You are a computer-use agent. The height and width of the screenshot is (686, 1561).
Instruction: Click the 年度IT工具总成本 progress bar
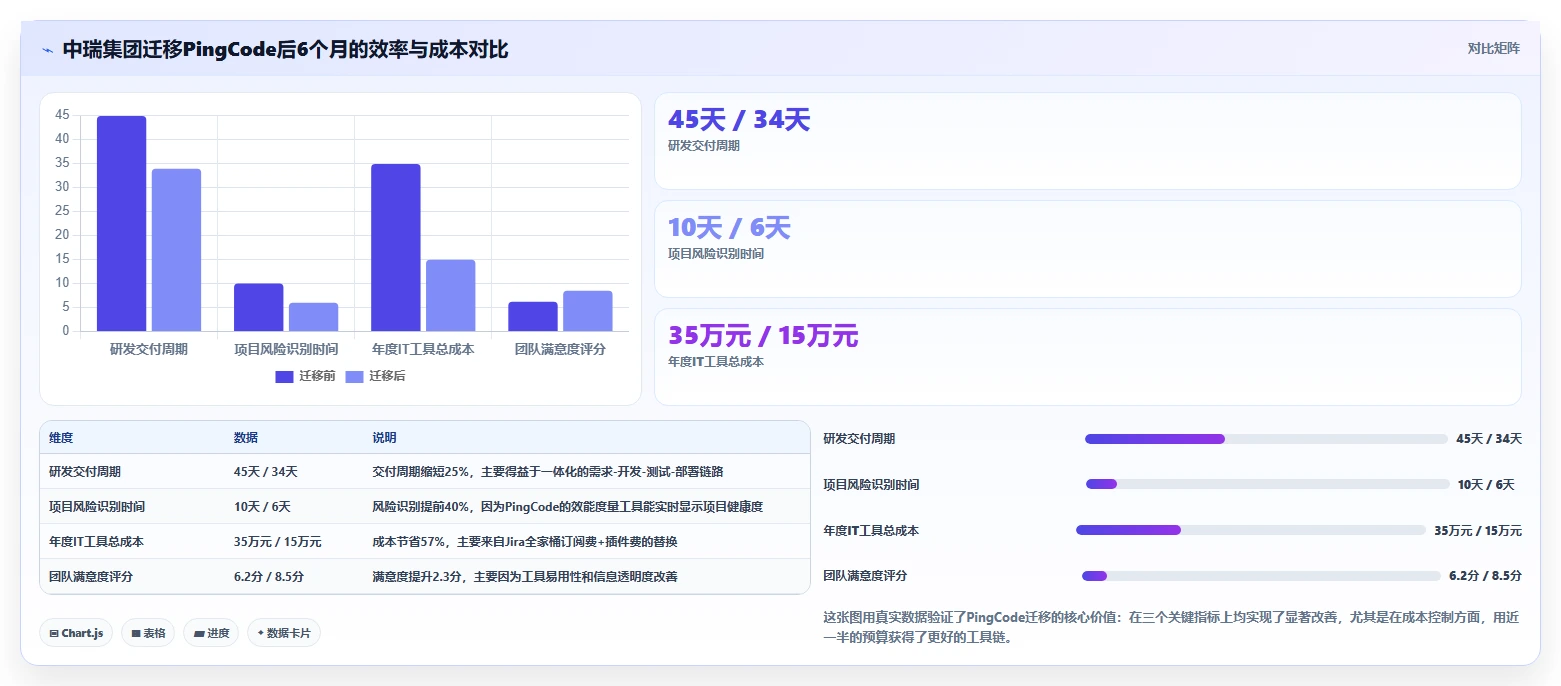1251,530
